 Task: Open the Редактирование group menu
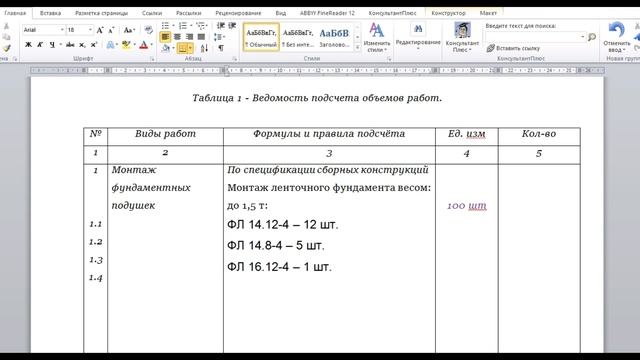[x=418, y=37]
